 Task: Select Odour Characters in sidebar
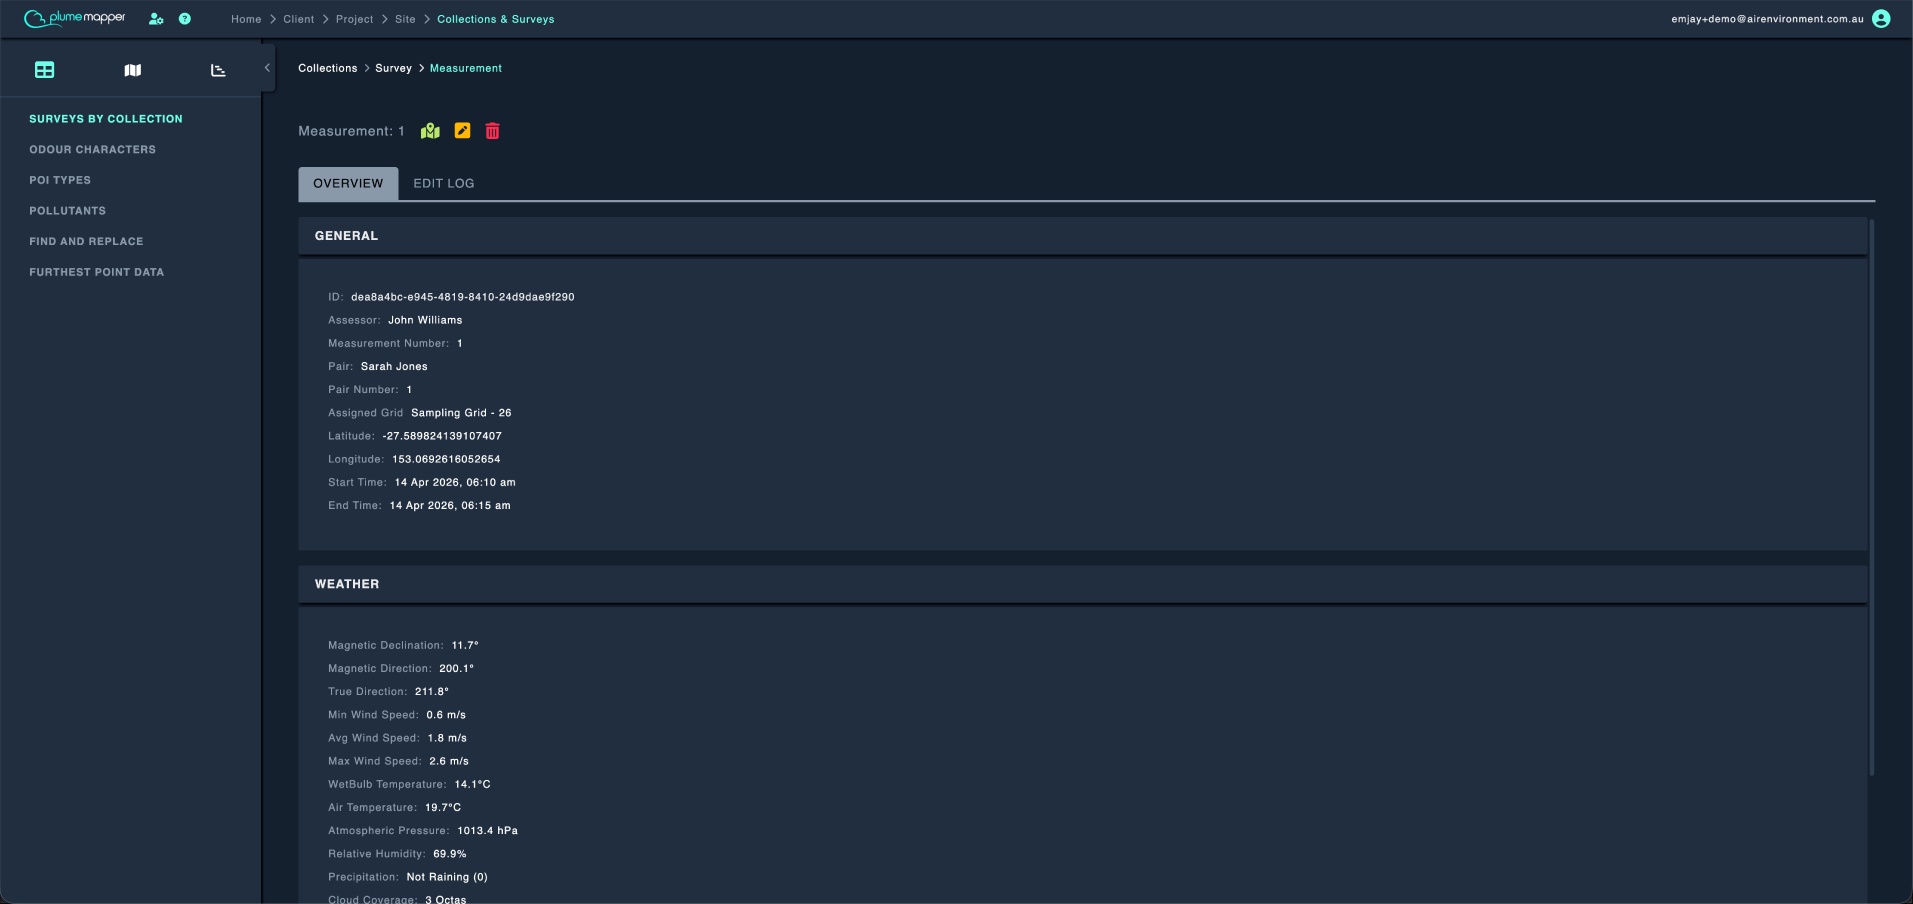pos(93,150)
